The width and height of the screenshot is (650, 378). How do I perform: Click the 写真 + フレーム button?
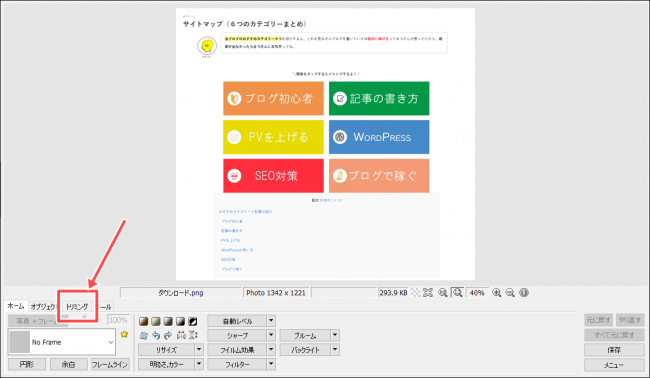(x=38, y=321)
